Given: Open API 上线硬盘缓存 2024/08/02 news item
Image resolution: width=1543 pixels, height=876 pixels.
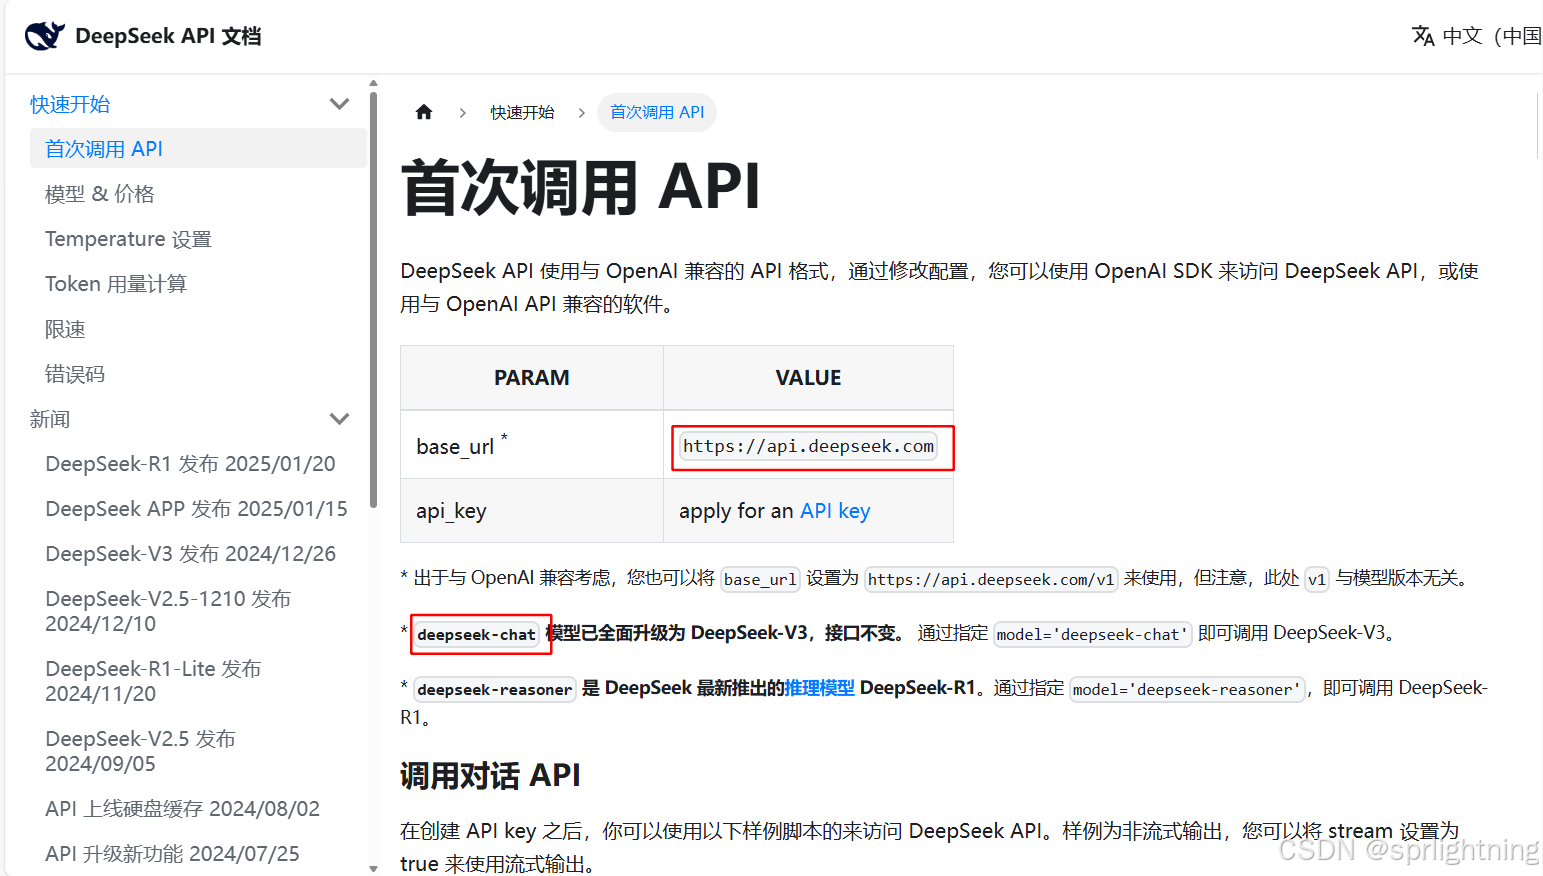Looking at the screenshot, I should (182, 809).
